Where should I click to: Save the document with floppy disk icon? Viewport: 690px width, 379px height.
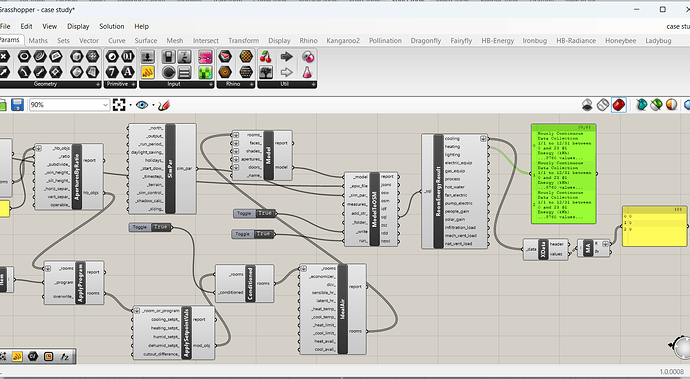[17, 105]
